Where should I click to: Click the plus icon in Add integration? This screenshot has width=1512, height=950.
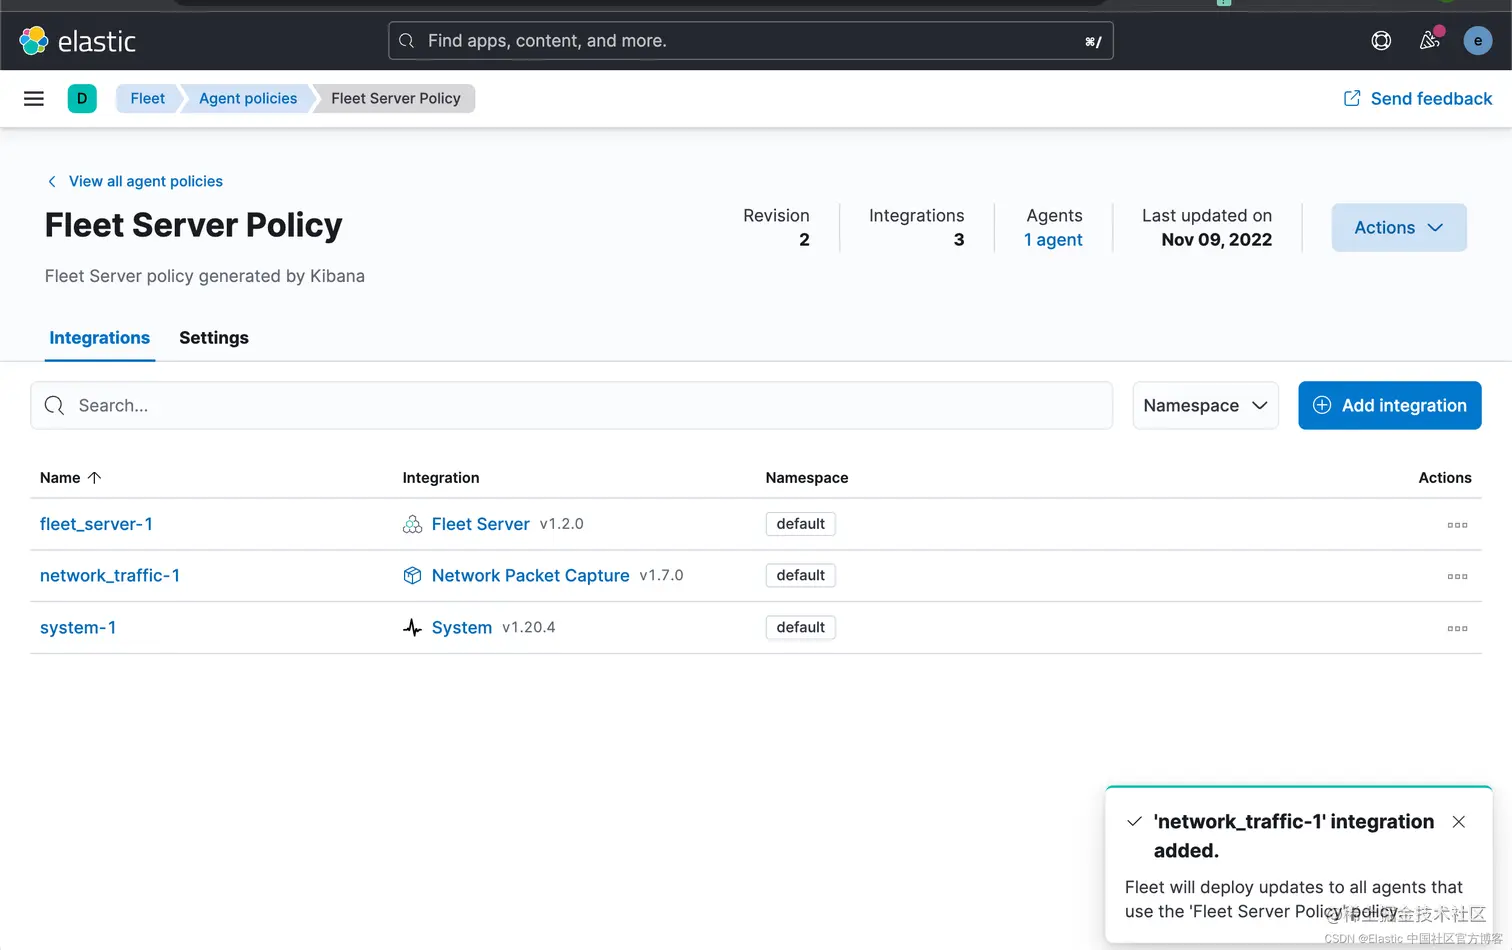tap(1321, 405)
